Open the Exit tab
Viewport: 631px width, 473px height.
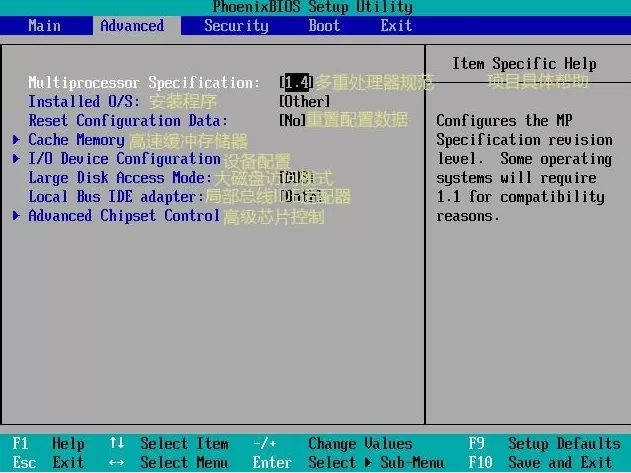click(396, 26)
